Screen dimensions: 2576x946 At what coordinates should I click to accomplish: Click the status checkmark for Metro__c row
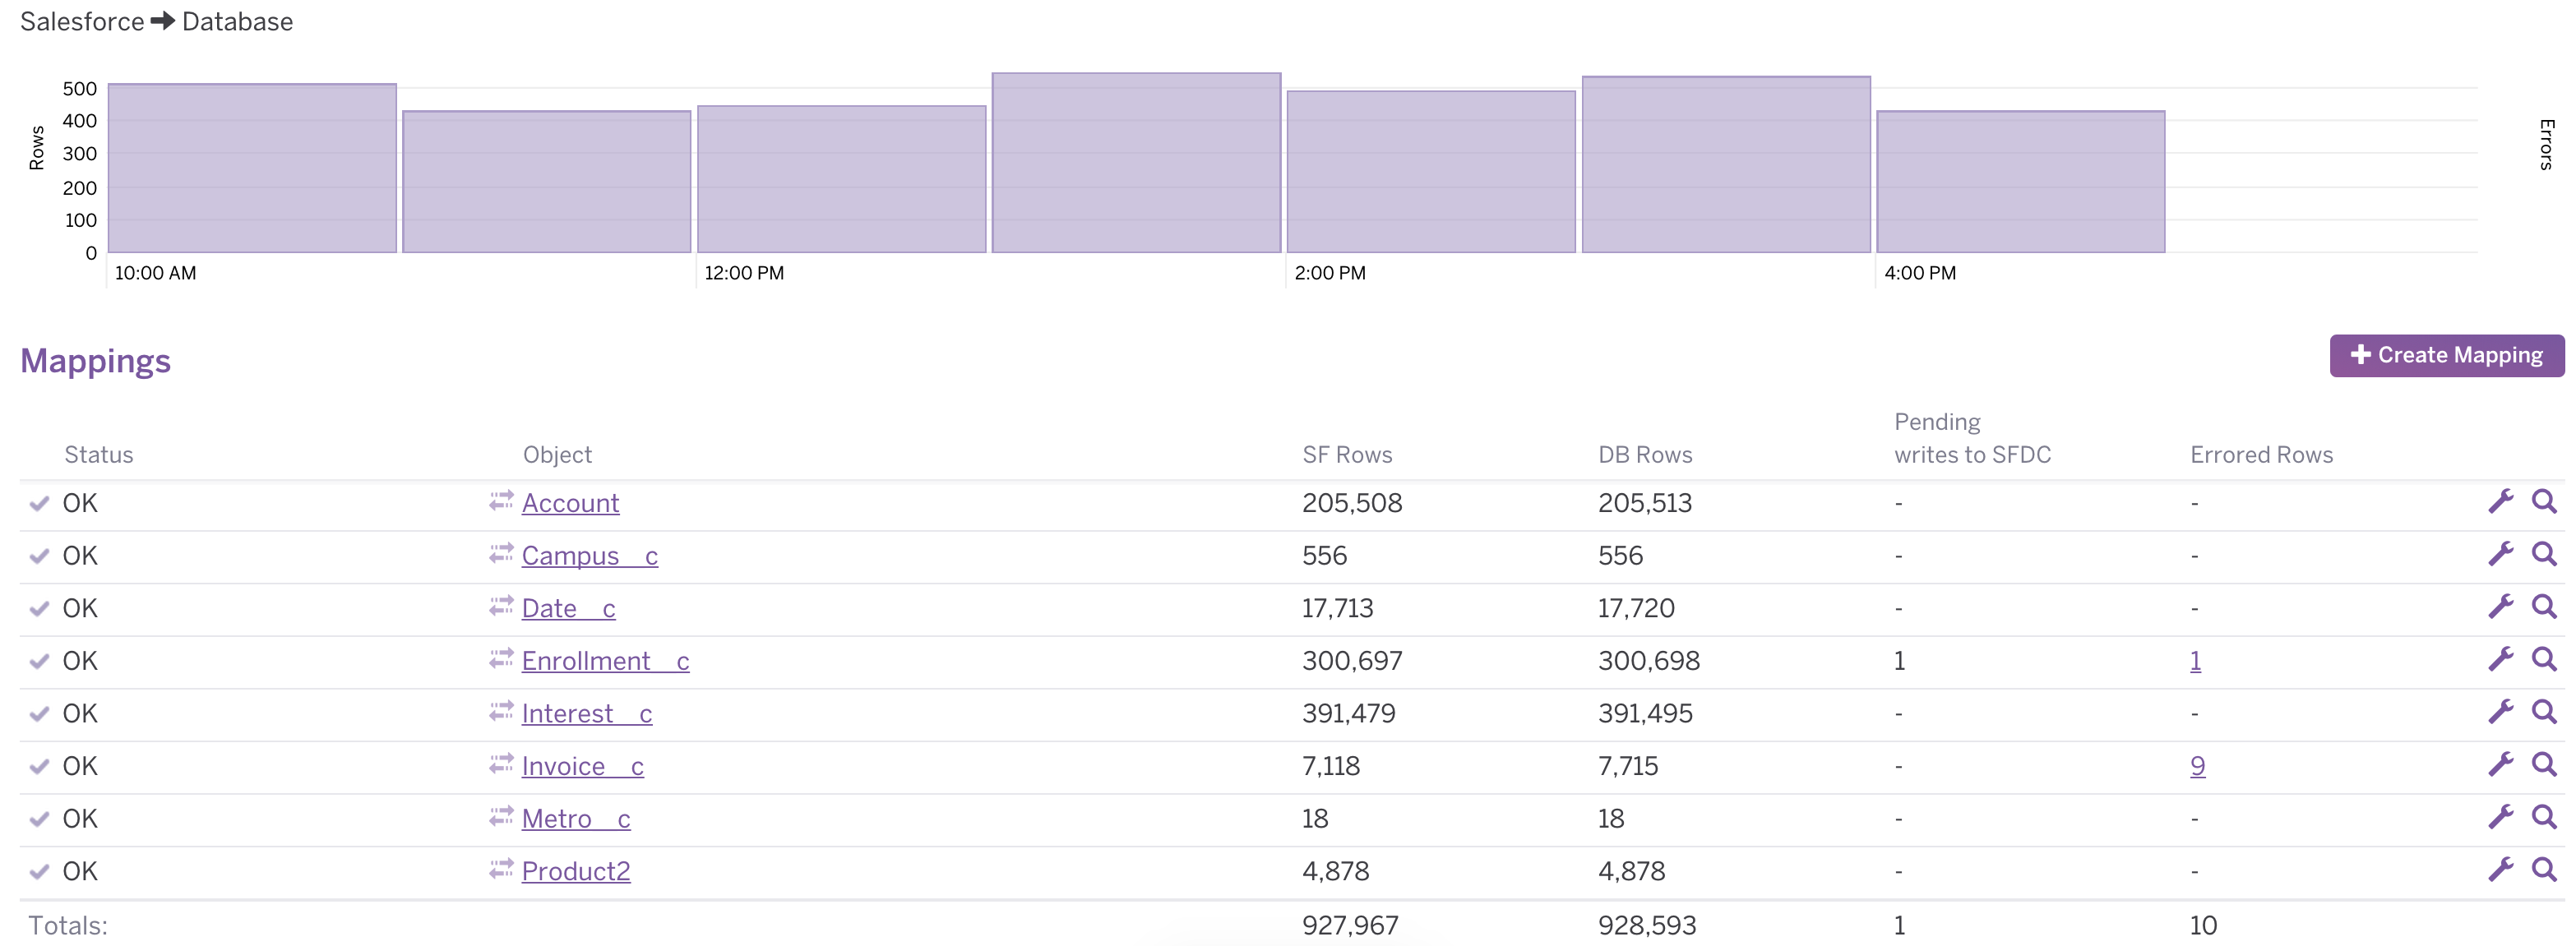coord(39,819)
